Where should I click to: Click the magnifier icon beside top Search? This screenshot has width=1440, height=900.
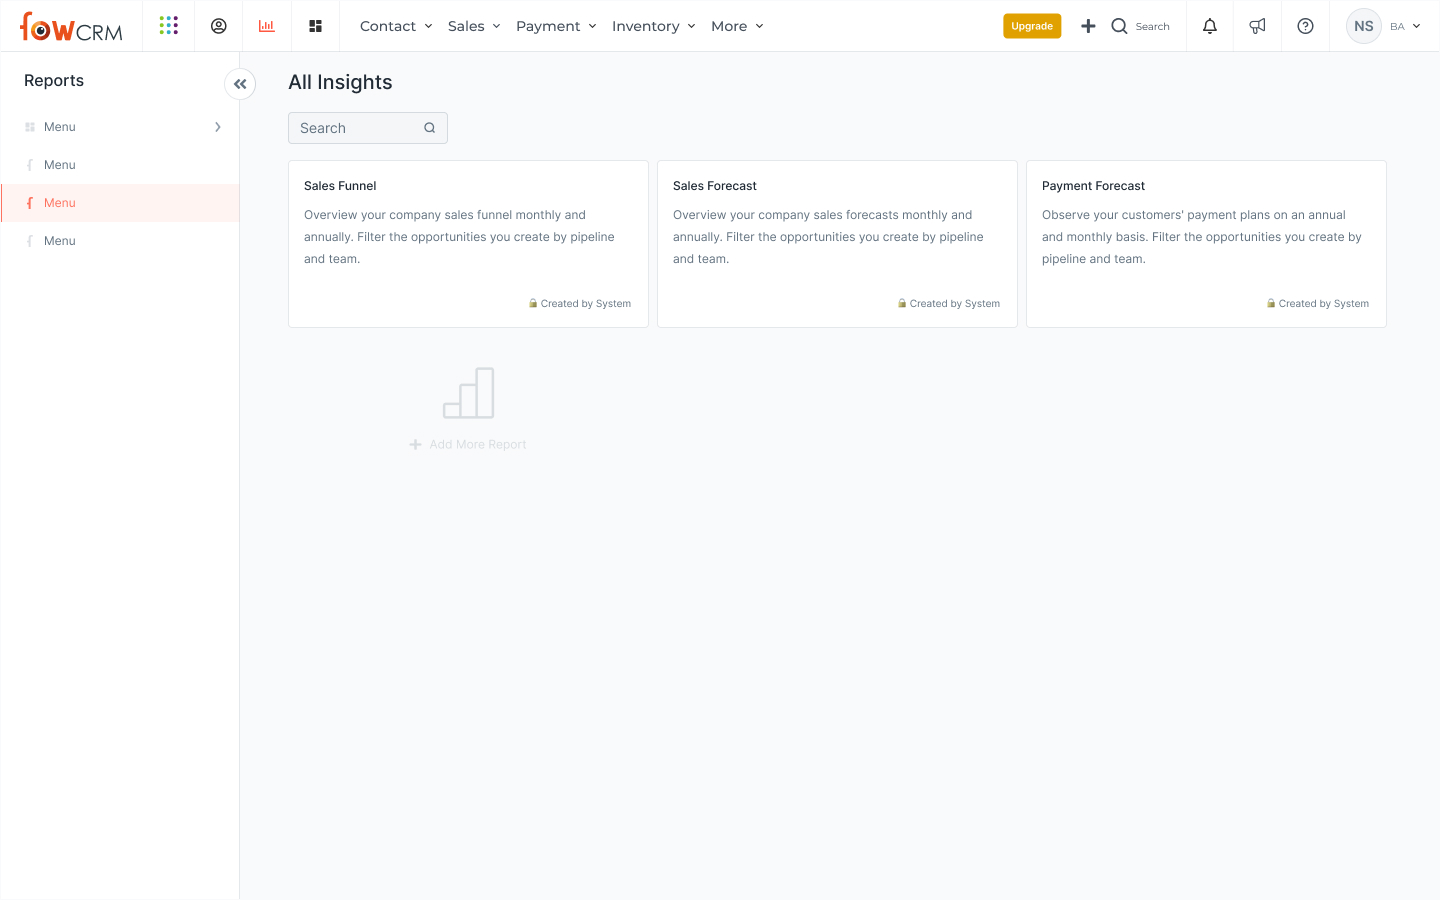point(1119,26)
